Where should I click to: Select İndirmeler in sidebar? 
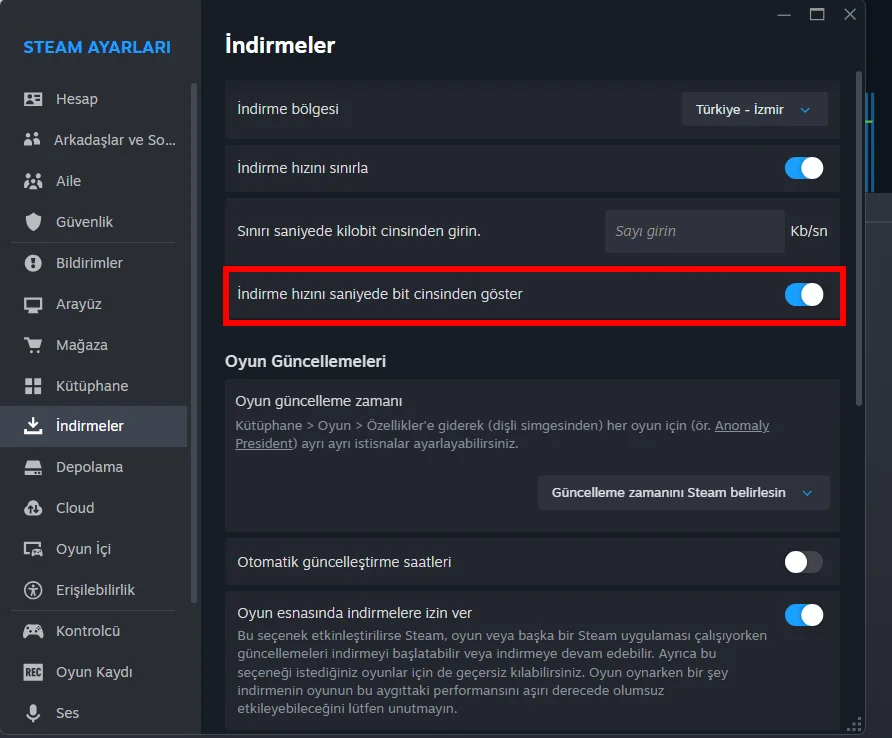(x=94, y=426)
